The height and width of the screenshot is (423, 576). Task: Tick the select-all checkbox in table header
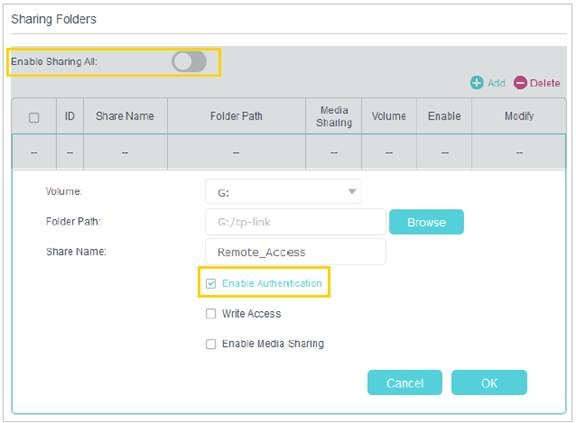point(34,118)
